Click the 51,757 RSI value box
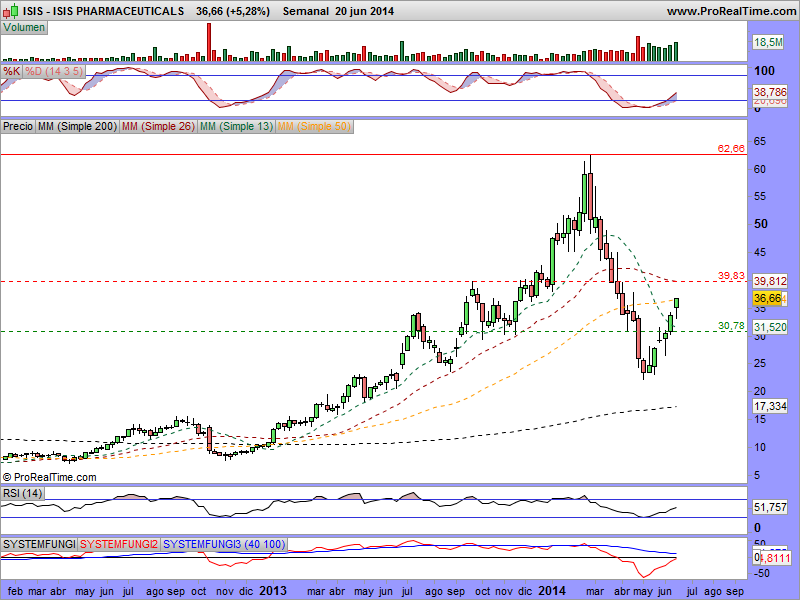Image resolution: width=800 pixels, height=600 pixels. (x=770, y=507)
